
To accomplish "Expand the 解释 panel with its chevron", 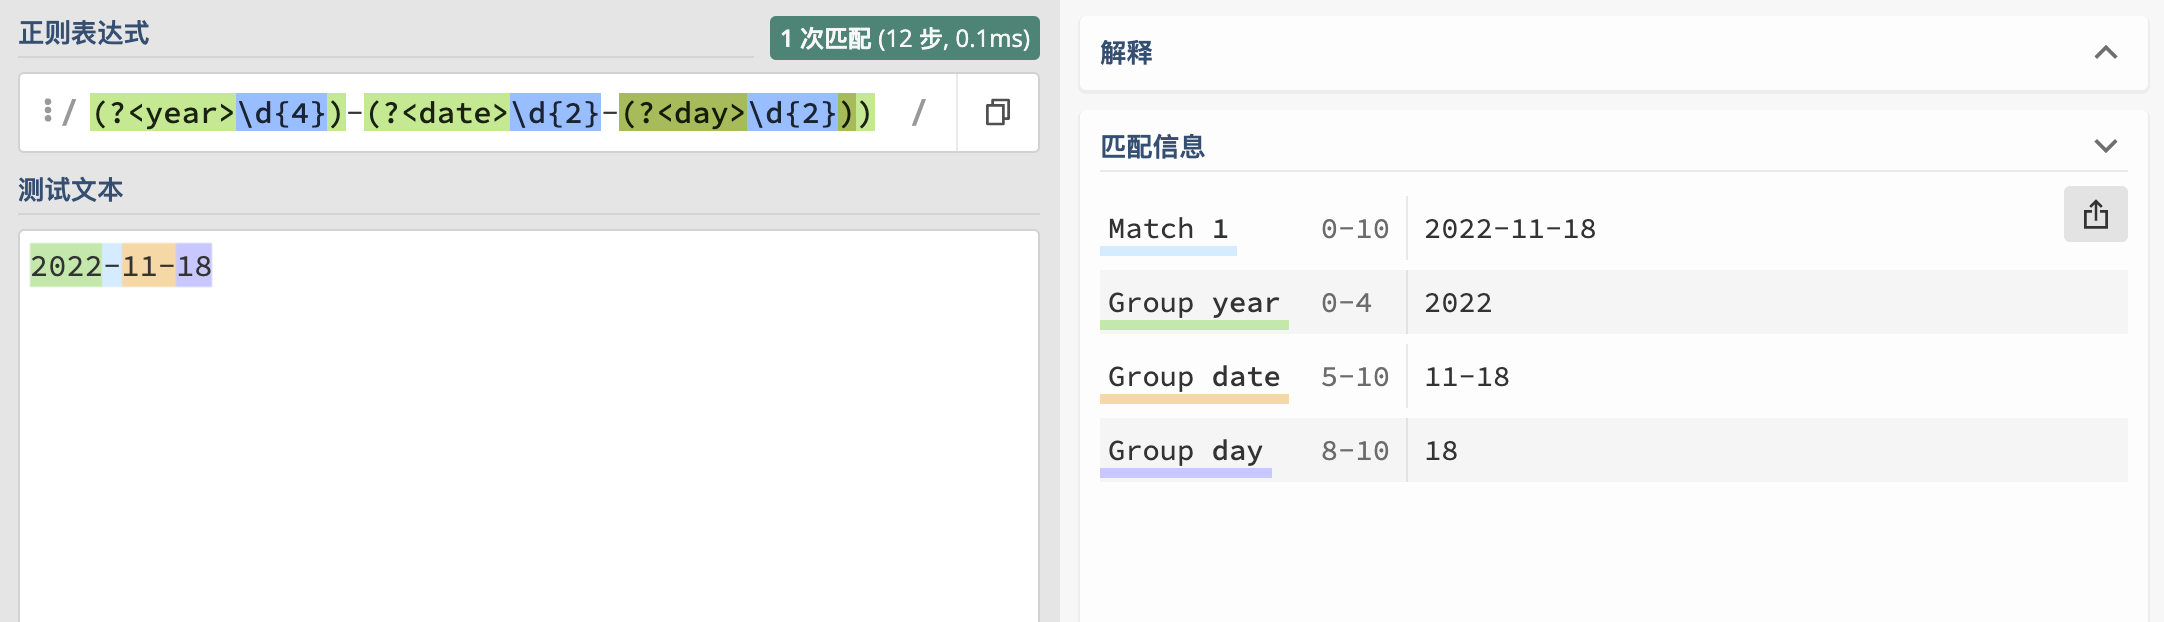I will point(2105,53).
